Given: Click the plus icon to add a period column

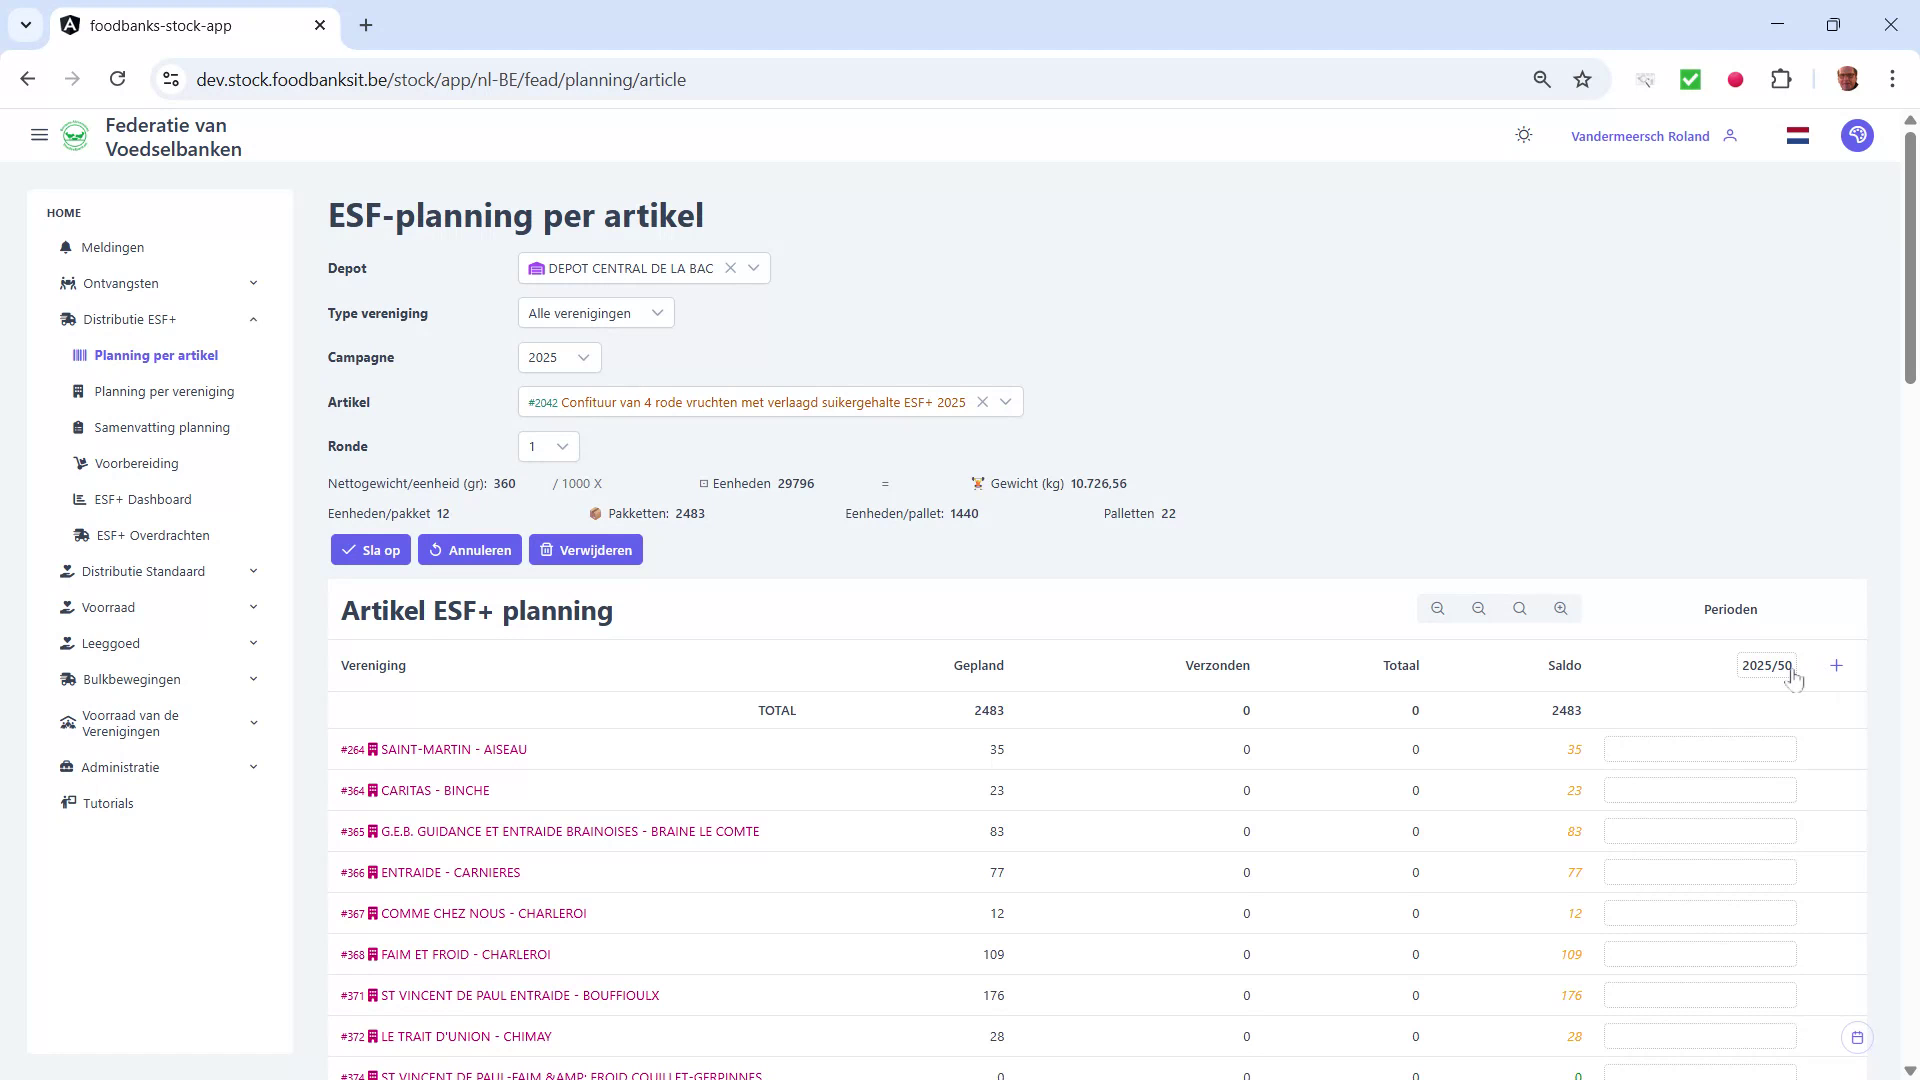Looking at the screenshot, I should [1837, 664].
